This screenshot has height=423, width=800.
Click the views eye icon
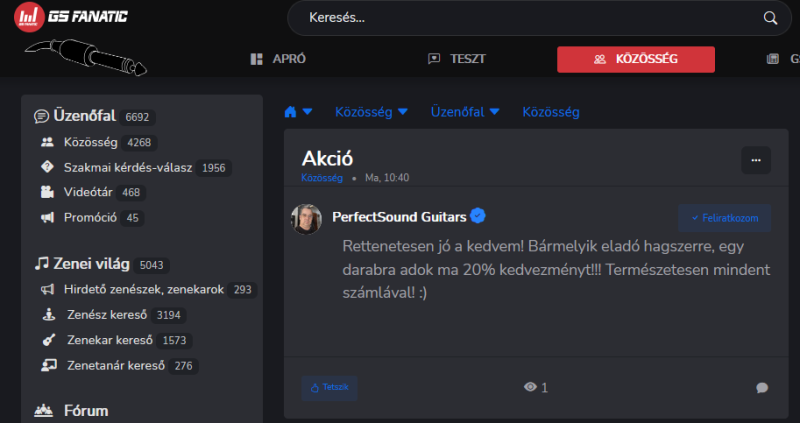pyautogui.click(x=530, y=387)
